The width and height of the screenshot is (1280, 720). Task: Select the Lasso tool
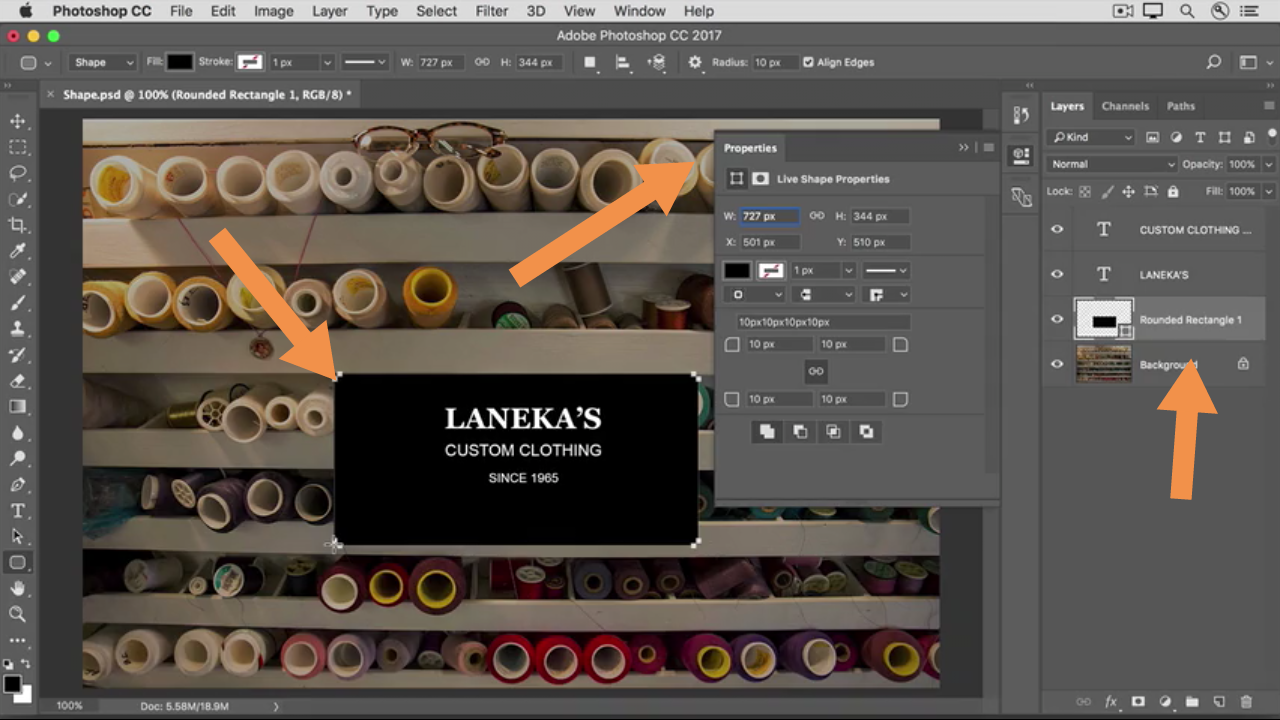(17, 173)
